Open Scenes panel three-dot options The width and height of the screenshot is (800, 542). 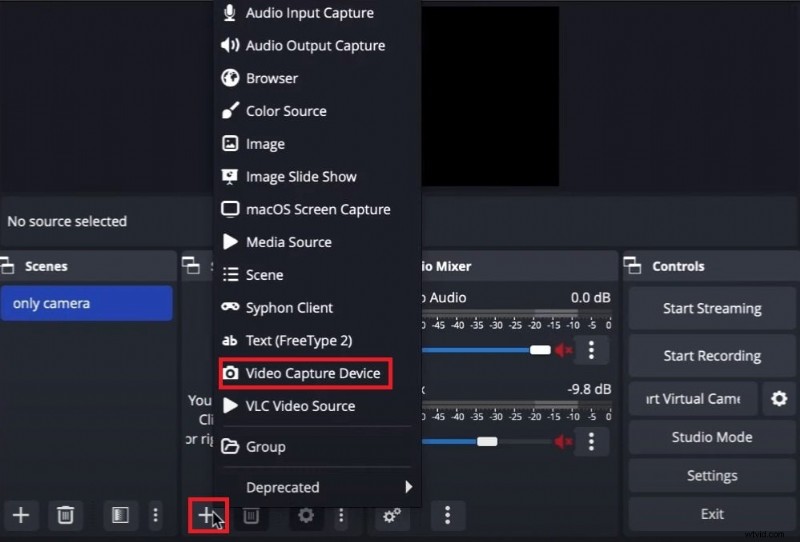(156, 515)
